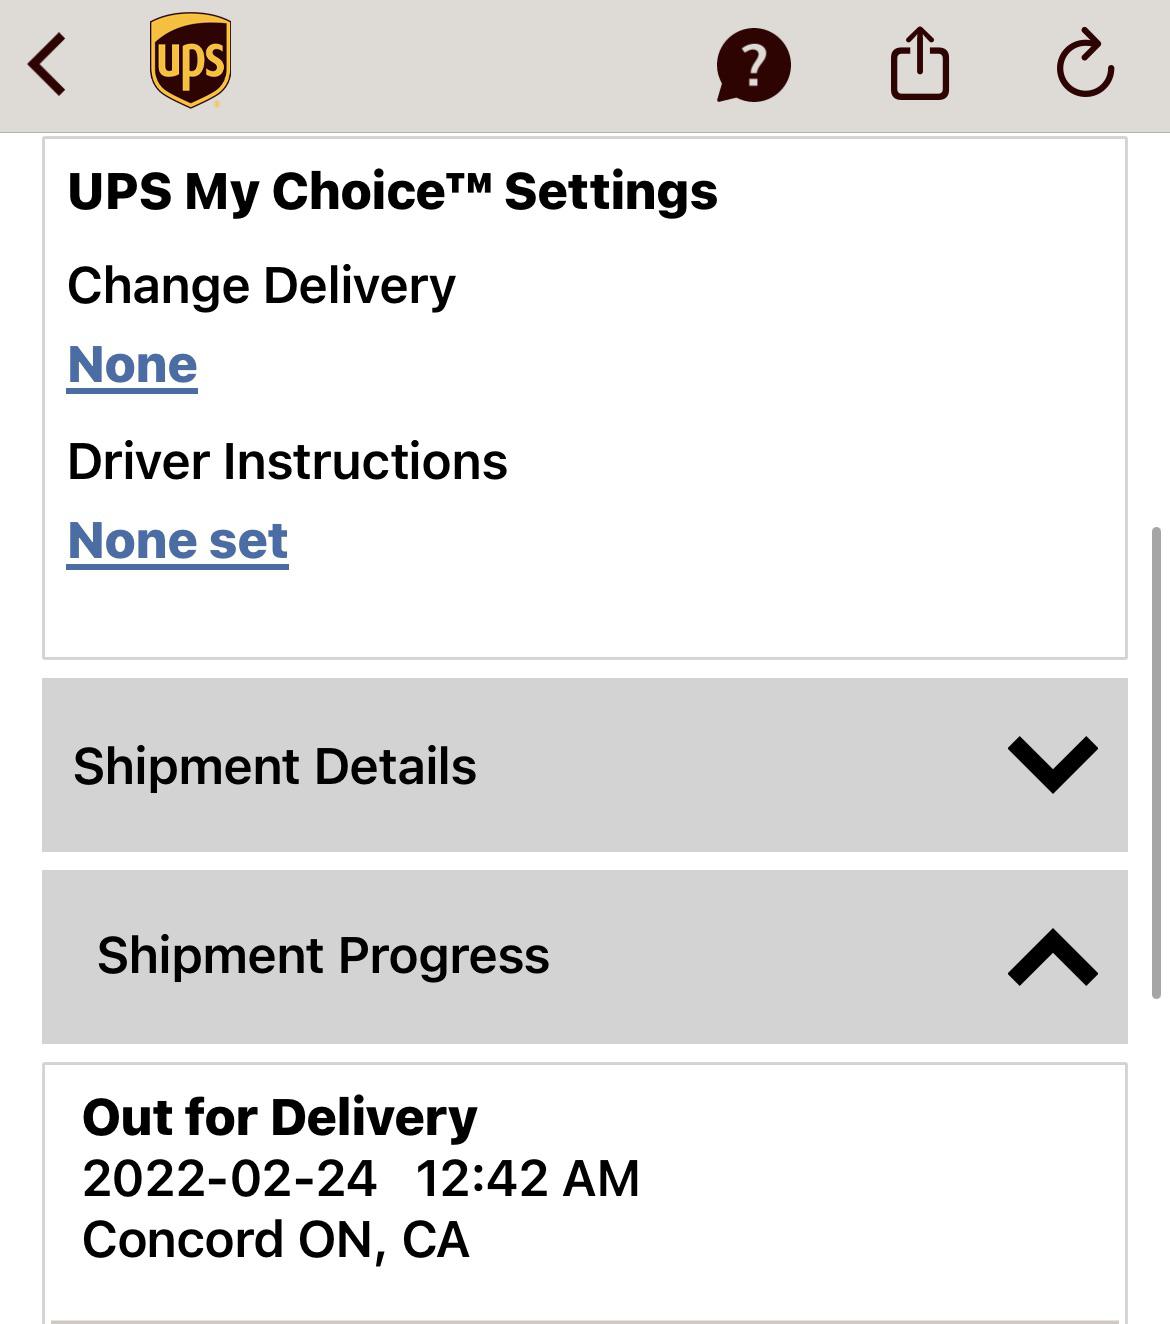The image size is (1170, 1324).
Task: Tap the Out for Delivery status entry
Action: (x=281, y=1117)
